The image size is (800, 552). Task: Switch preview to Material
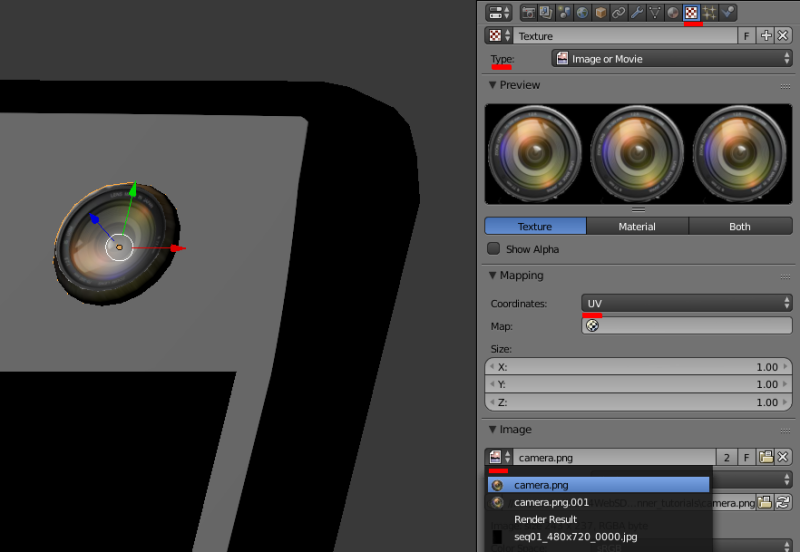click(637, 226)
